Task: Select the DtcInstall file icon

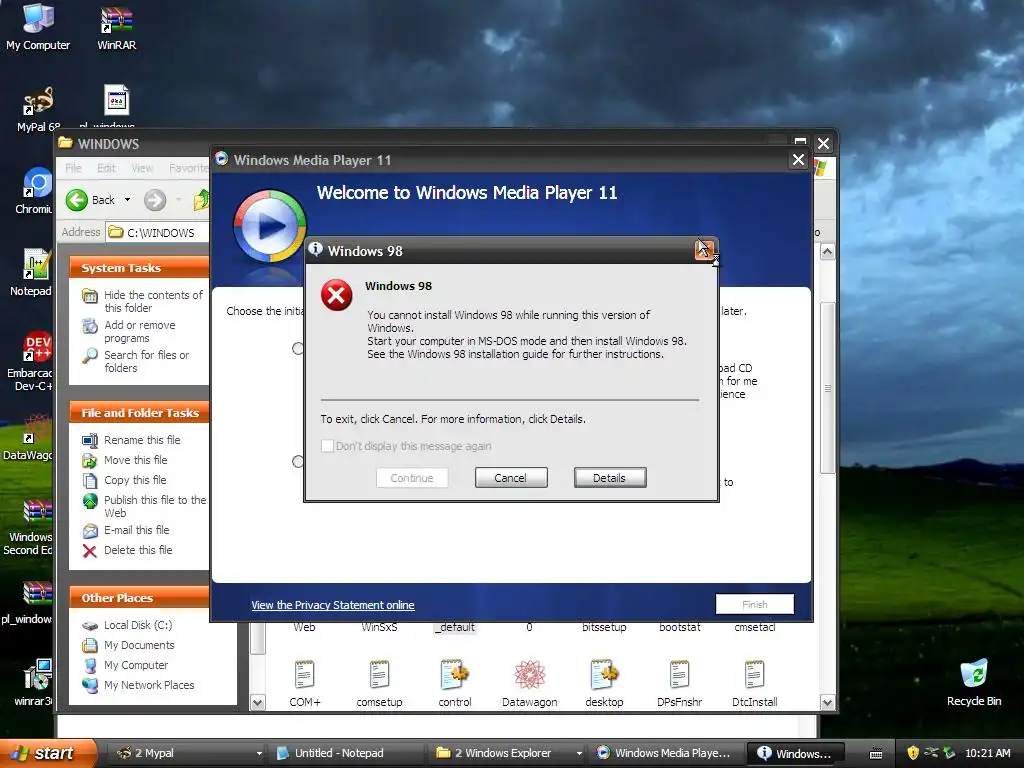Action: [x=755, y=683]
